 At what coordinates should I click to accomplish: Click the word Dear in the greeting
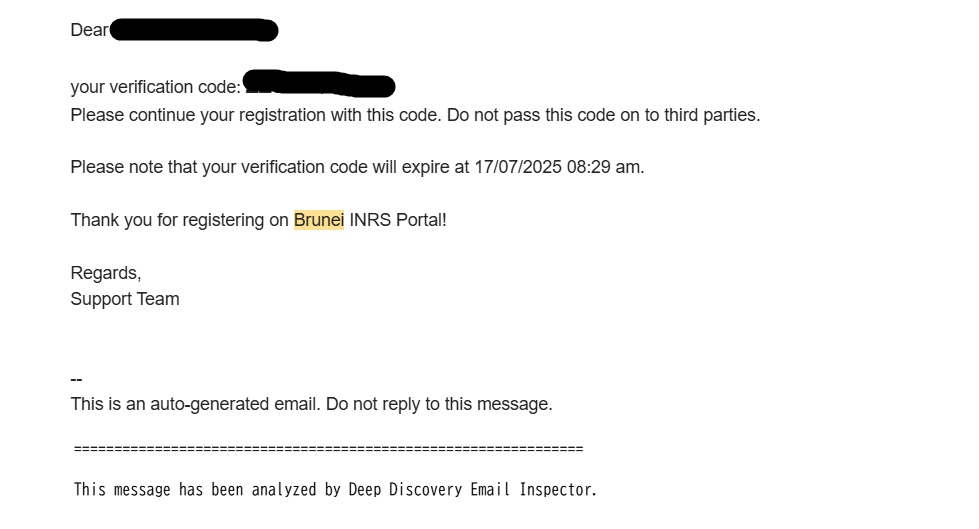click(89, 30)
